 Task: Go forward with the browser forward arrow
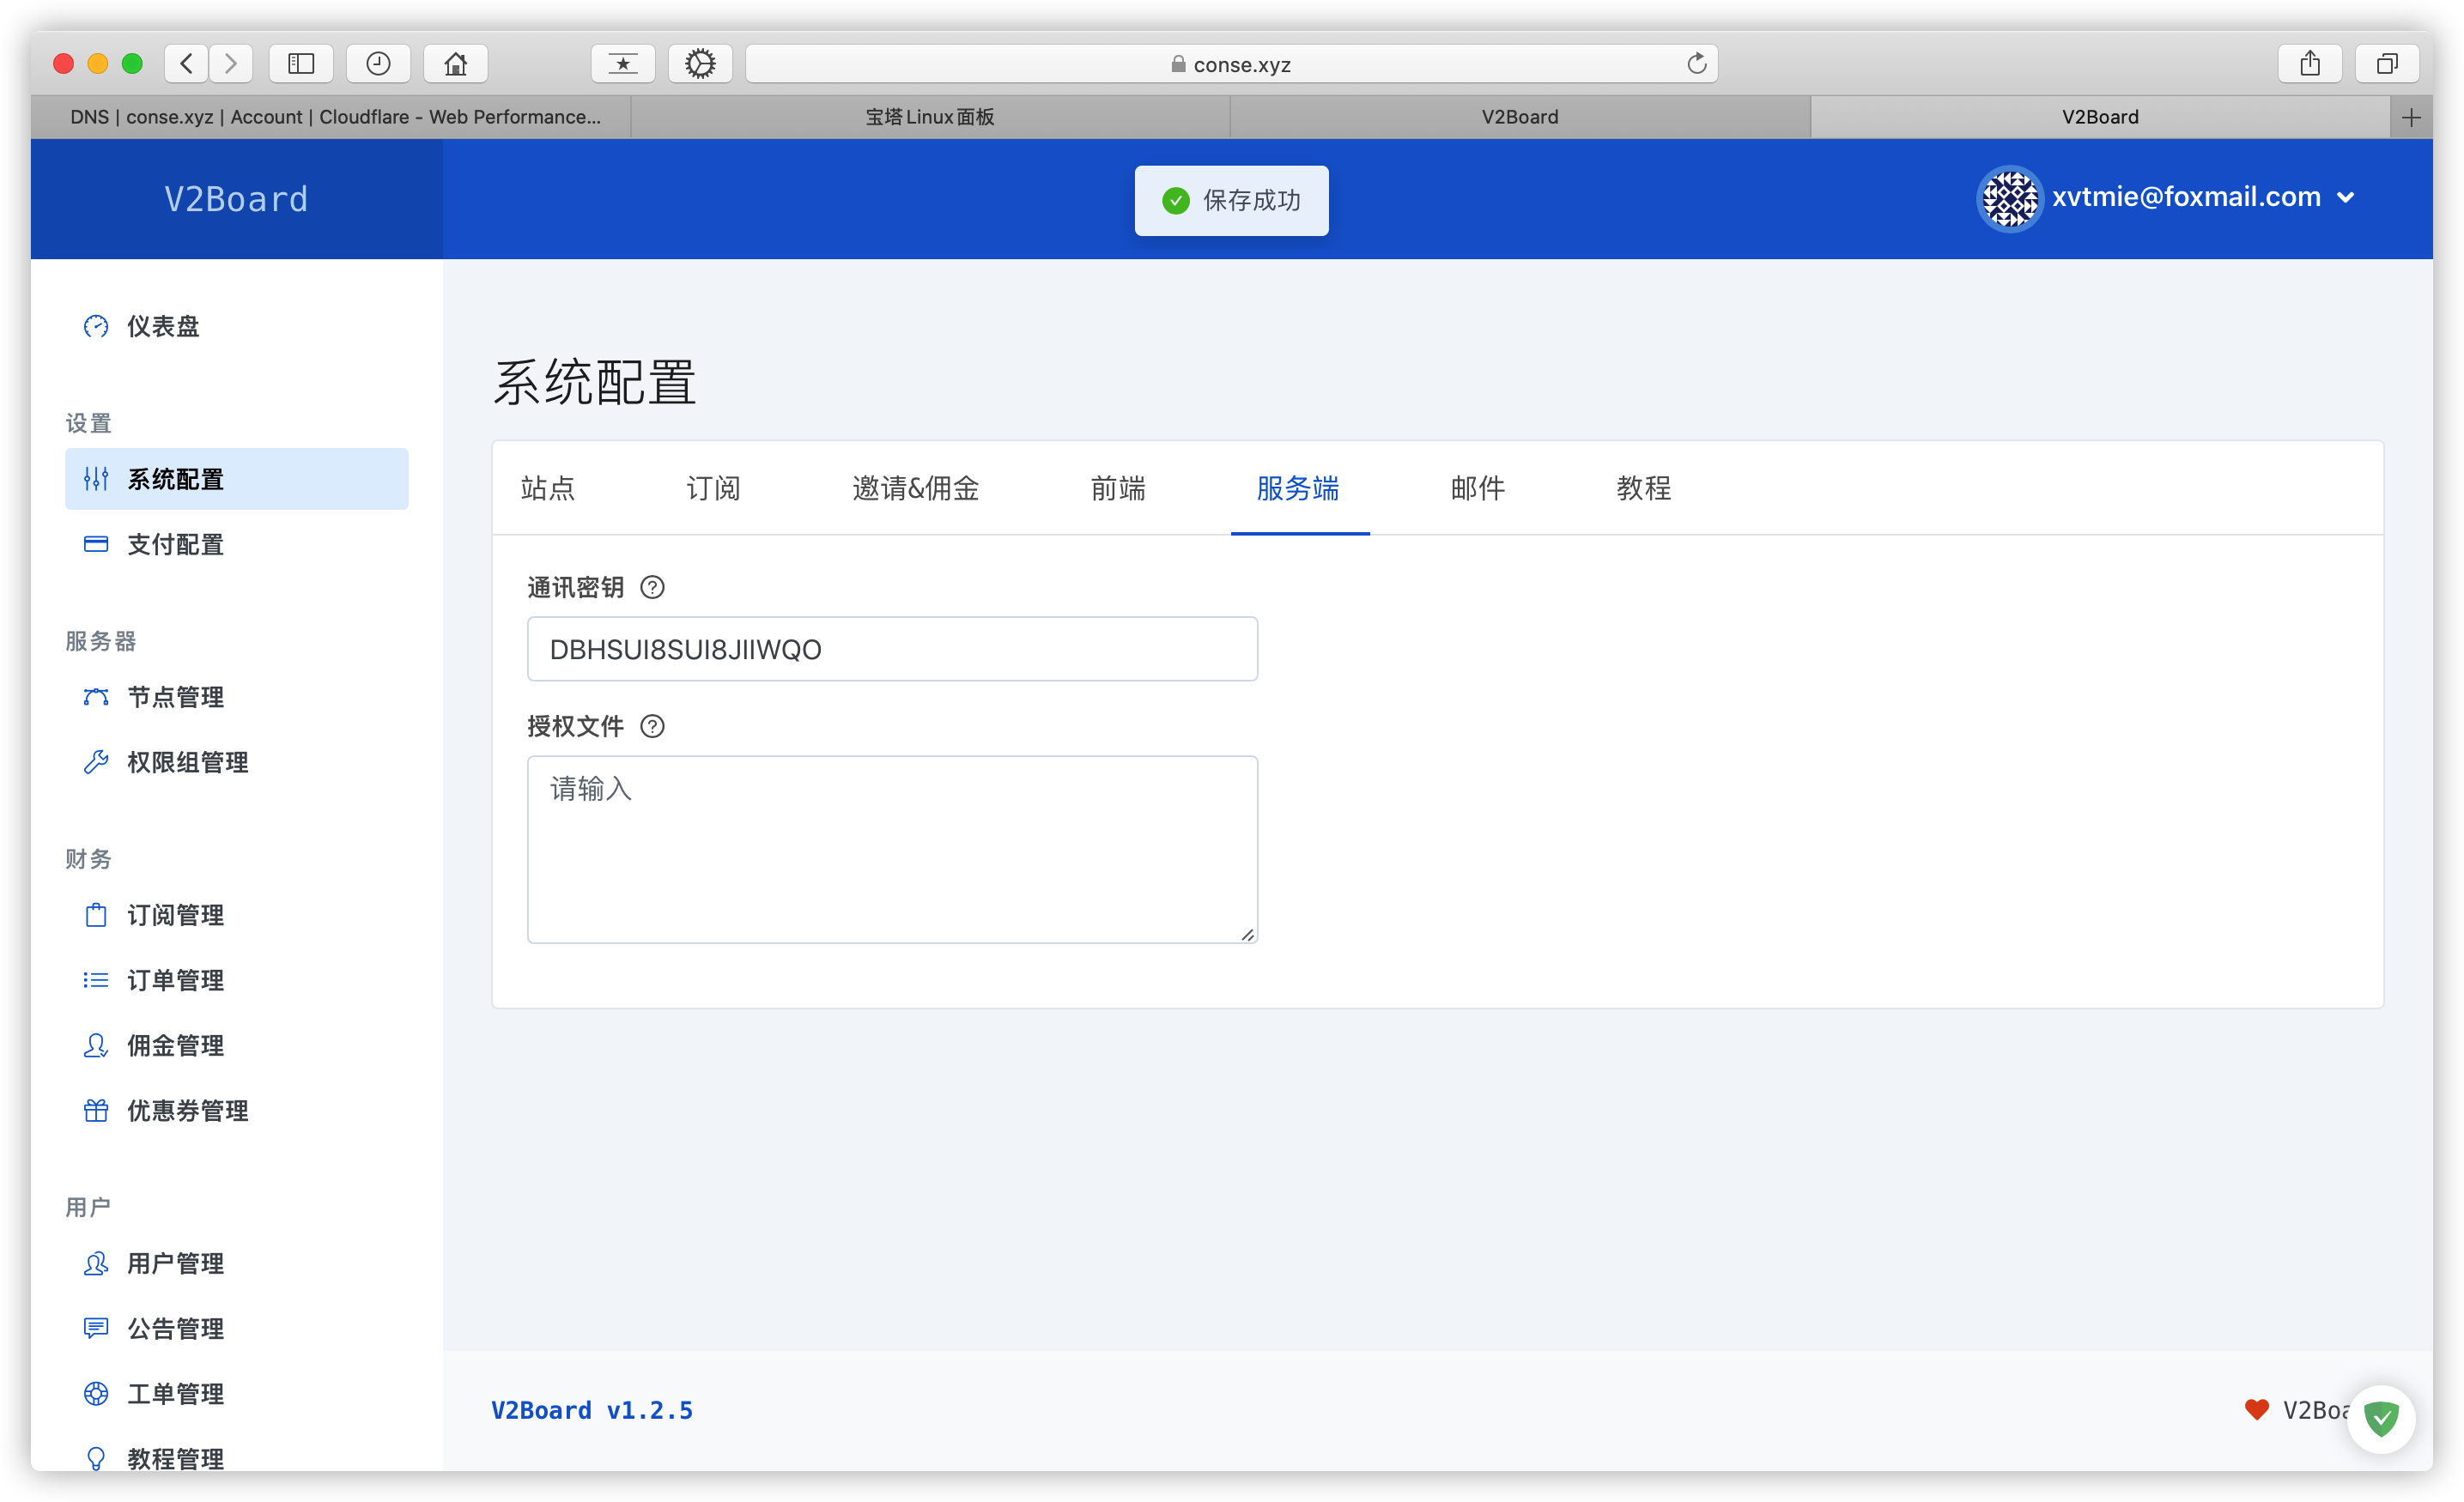pyautogui.click(x=231, y=64)
